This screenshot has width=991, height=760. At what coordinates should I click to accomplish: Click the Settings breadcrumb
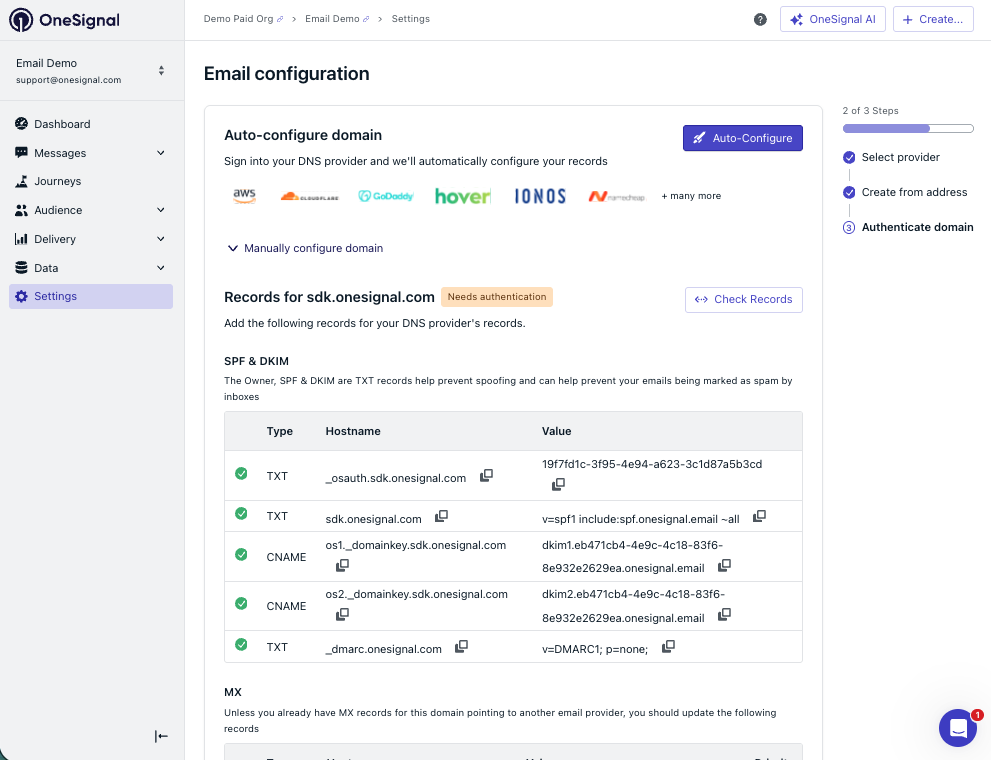pos(411,19)
